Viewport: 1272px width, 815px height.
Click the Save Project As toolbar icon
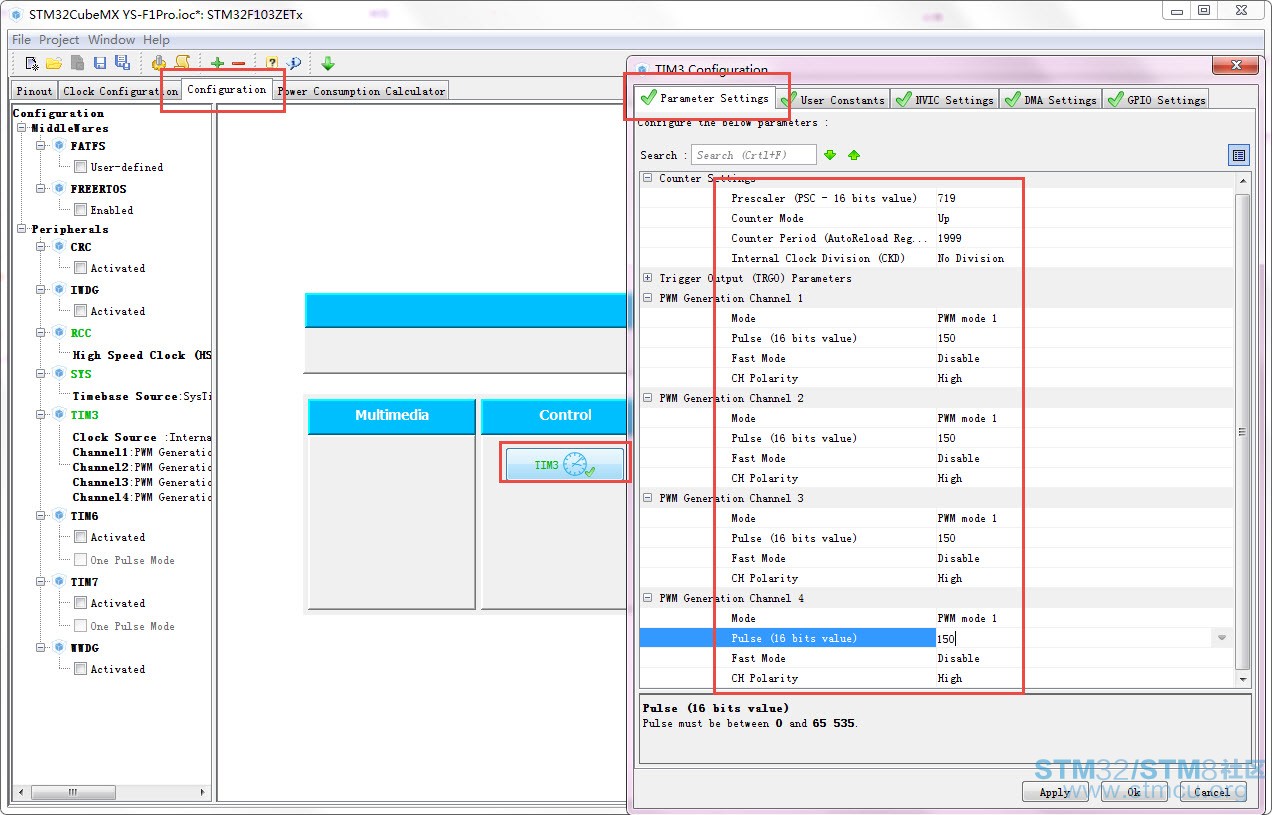pos(122,63)
